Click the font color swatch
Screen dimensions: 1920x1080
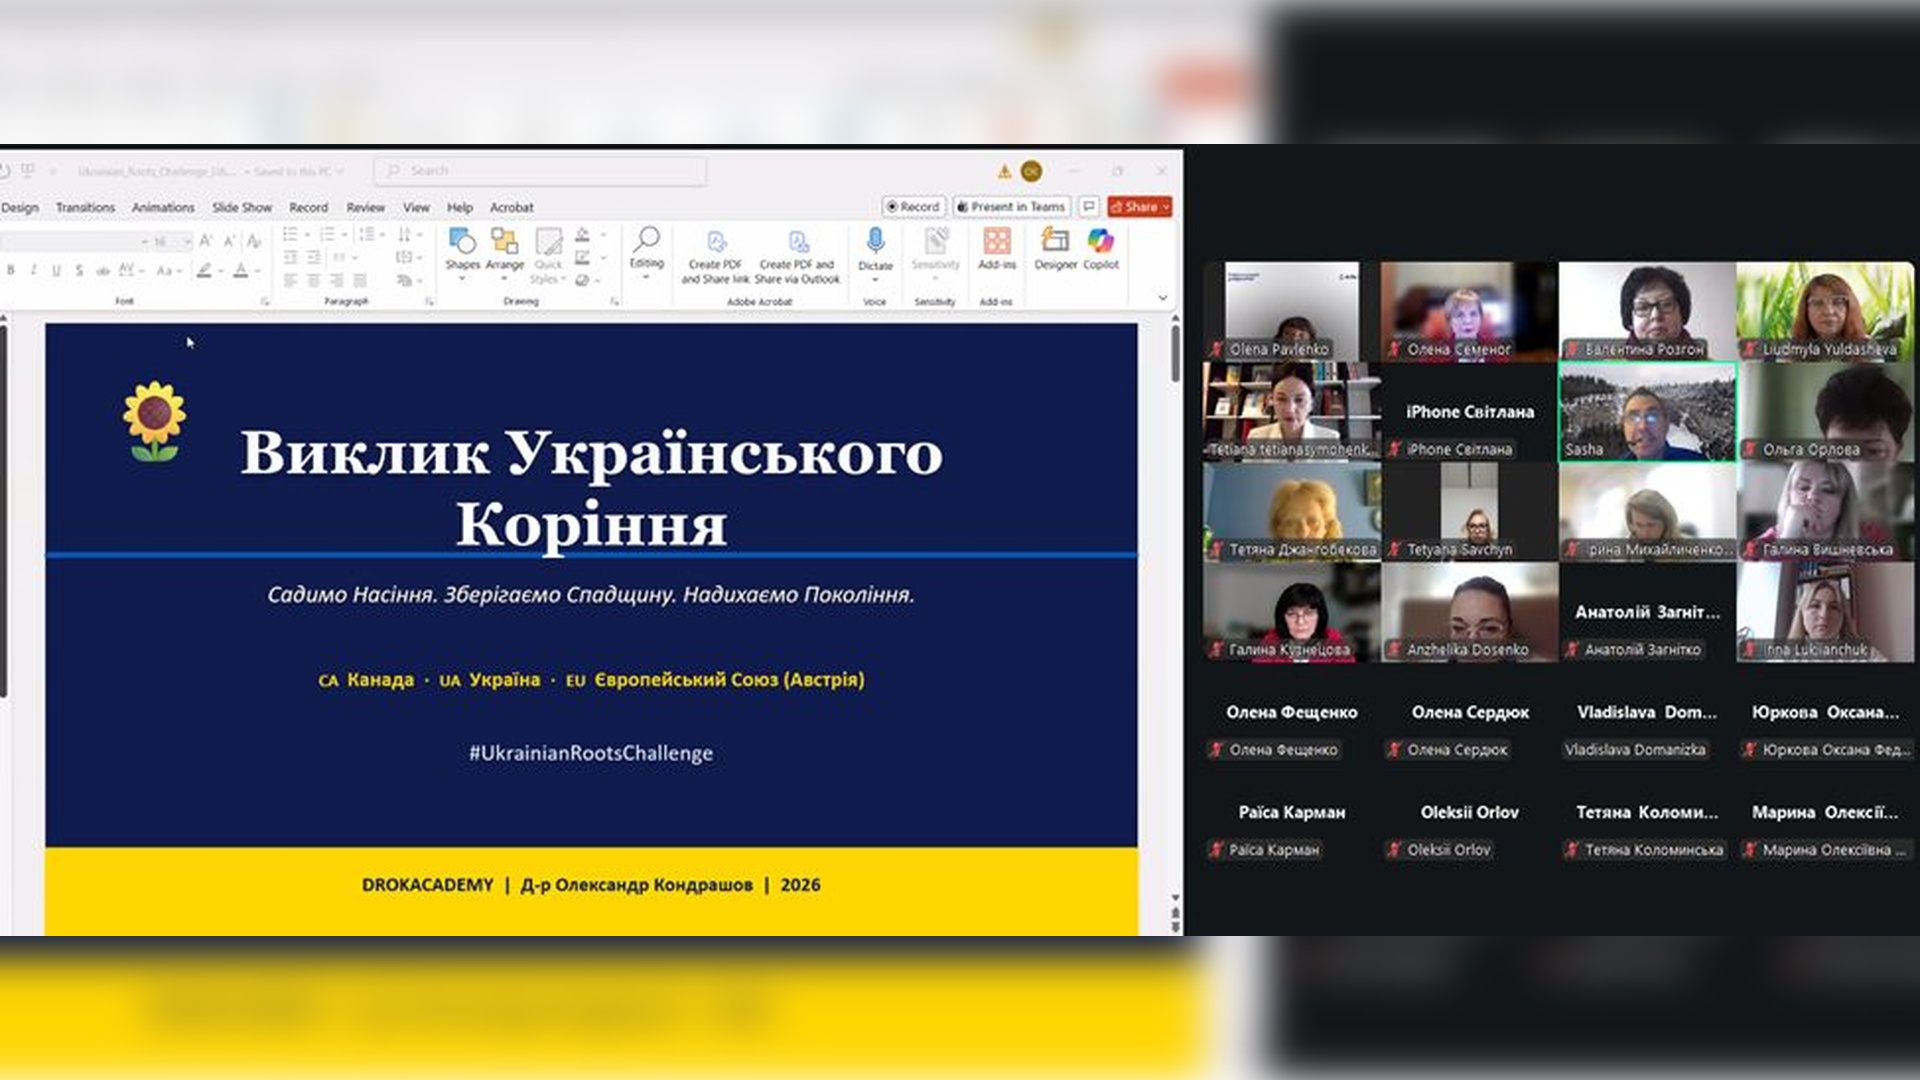[x=241, y=270]
